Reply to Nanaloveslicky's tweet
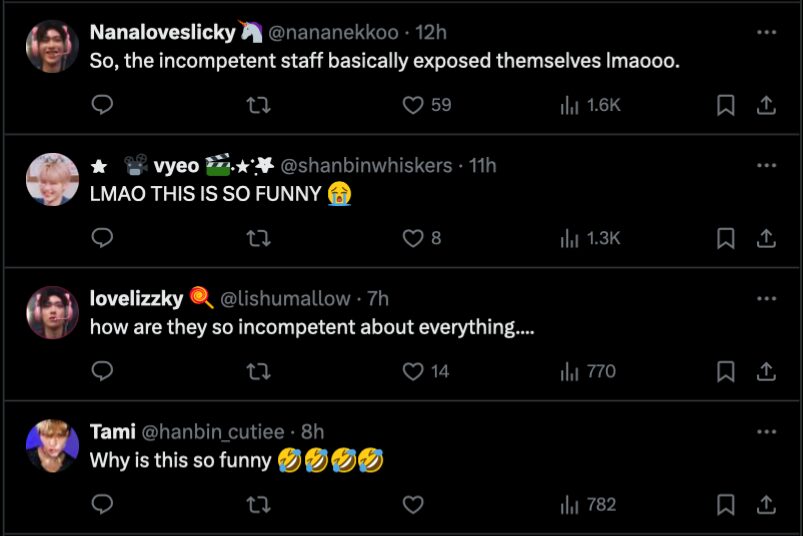 click(102, 105)
